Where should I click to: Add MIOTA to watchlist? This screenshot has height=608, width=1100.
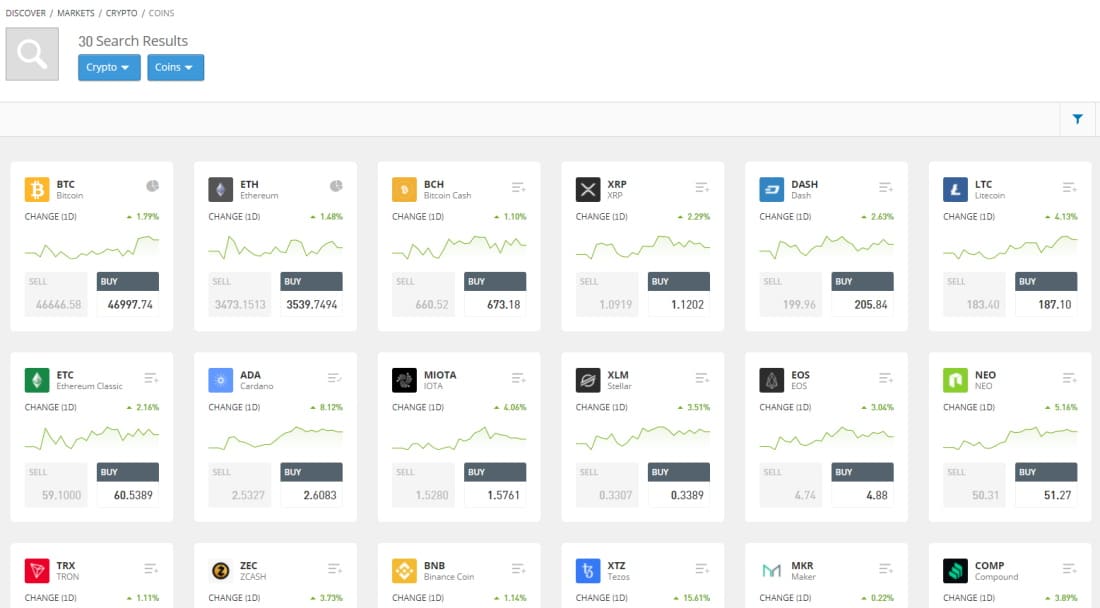(518, 378)
